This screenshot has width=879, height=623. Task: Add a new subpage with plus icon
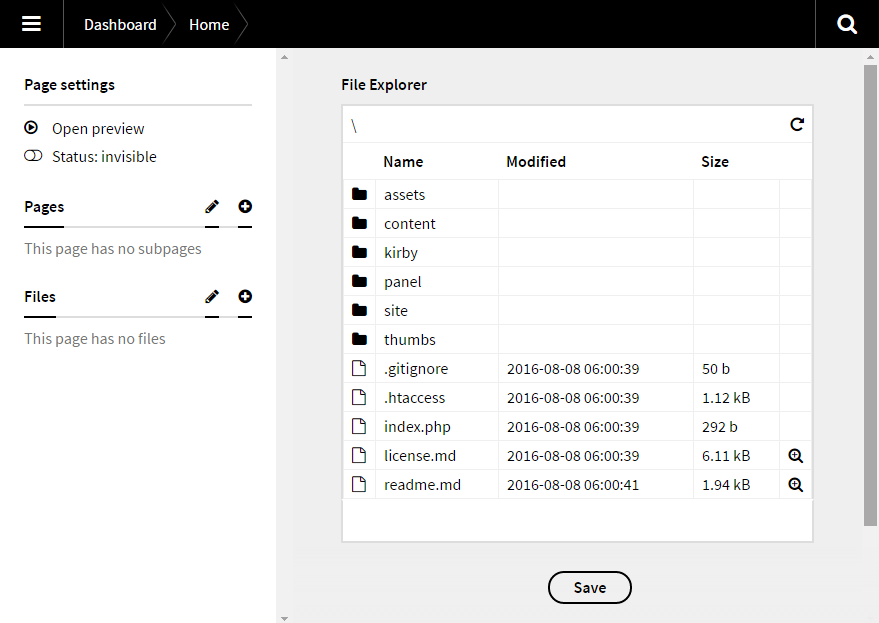click(245, 207)
